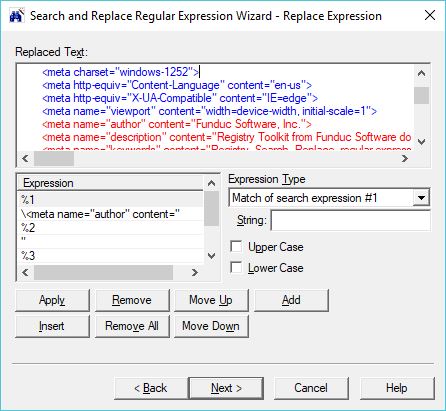Click Replaced Text horizontal scroll left arrow

[25, 158]
